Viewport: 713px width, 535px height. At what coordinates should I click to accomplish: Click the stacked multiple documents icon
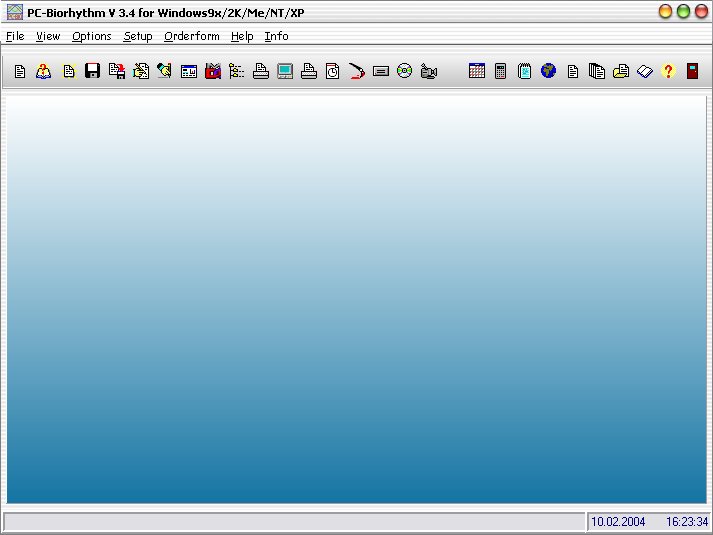click(597, 71)
